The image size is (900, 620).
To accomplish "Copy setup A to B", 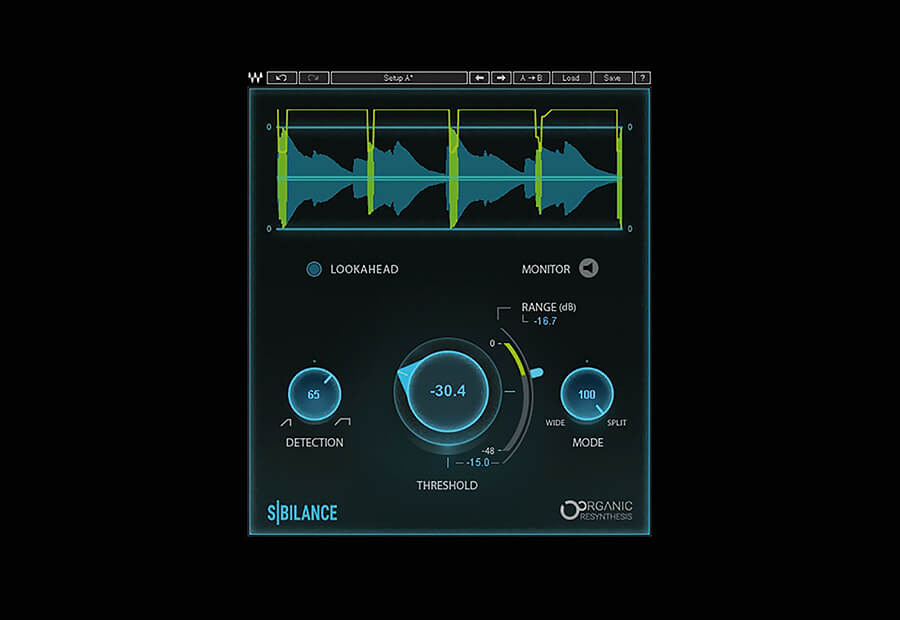I will (x=532, y=78).
